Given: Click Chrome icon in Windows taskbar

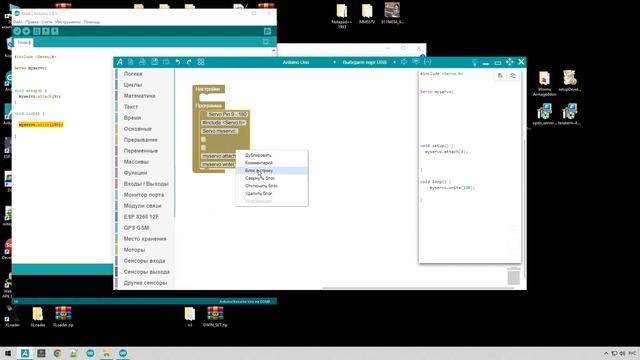Looking at the screenshot, I should pos(58,353).
